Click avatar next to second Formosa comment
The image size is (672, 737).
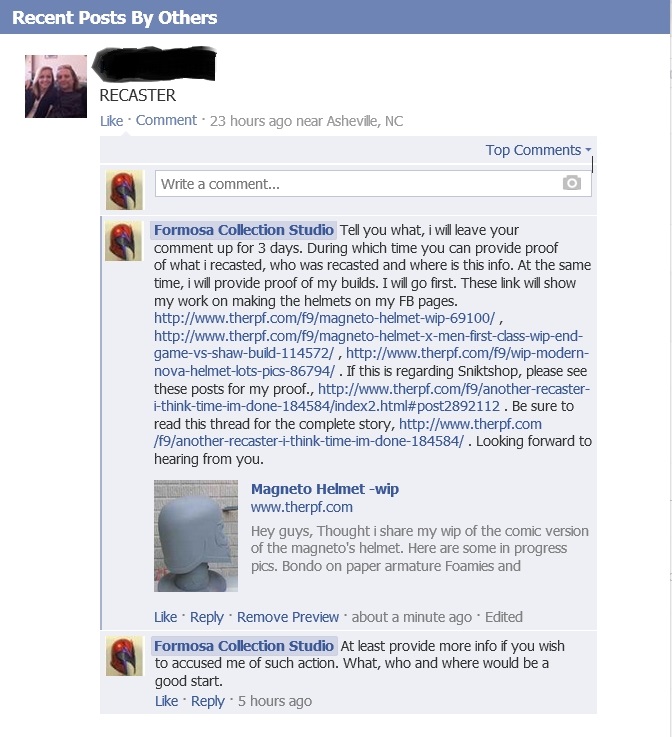point(124,656)
